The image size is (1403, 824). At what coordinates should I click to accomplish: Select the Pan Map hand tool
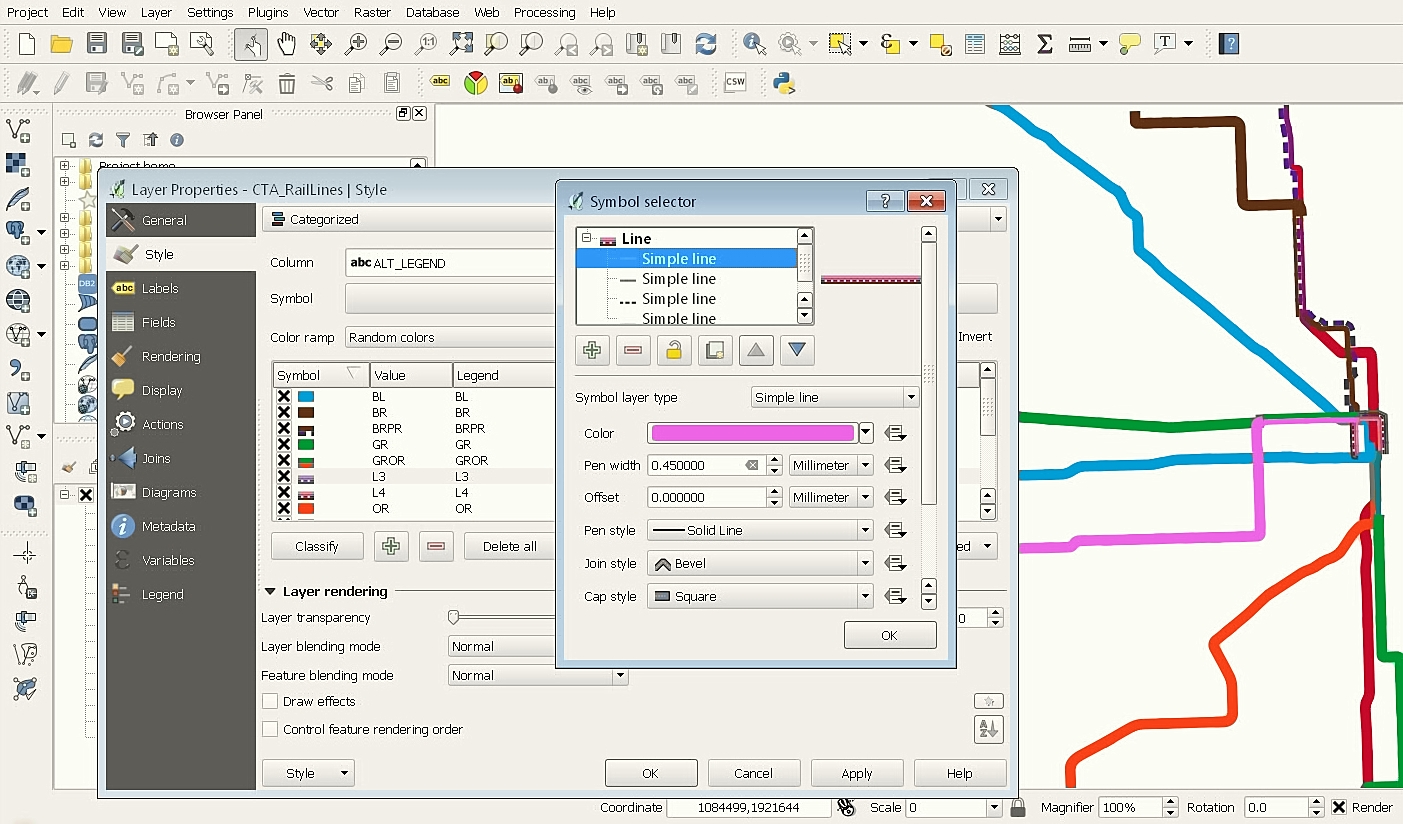(286, 44)
